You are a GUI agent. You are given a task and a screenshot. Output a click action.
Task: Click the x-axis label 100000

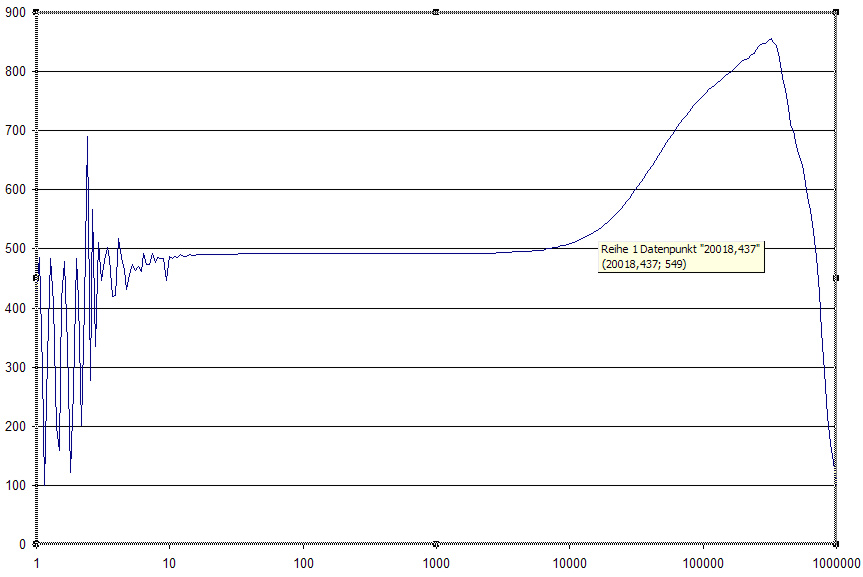702,563
